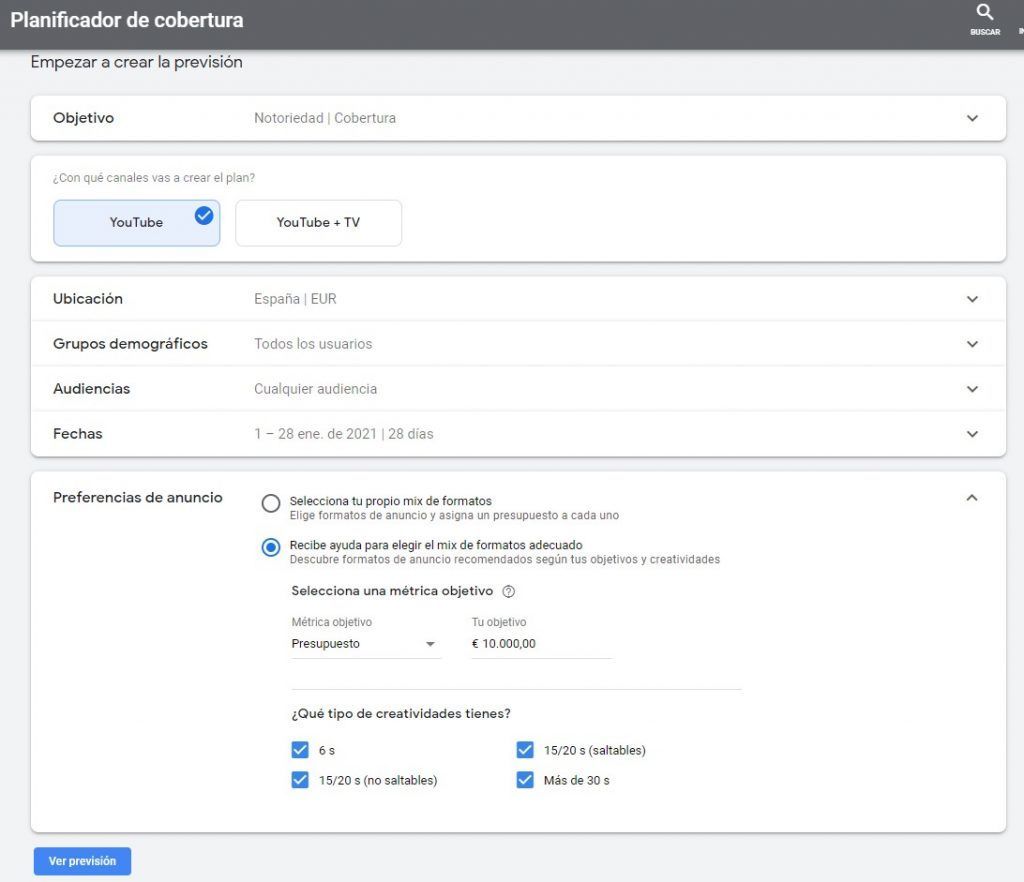This screenshot has height=882, width=1024.
Task: Click '¿Qué tipo de creatividades tienes?' heading
Action: tap(401, 714)
